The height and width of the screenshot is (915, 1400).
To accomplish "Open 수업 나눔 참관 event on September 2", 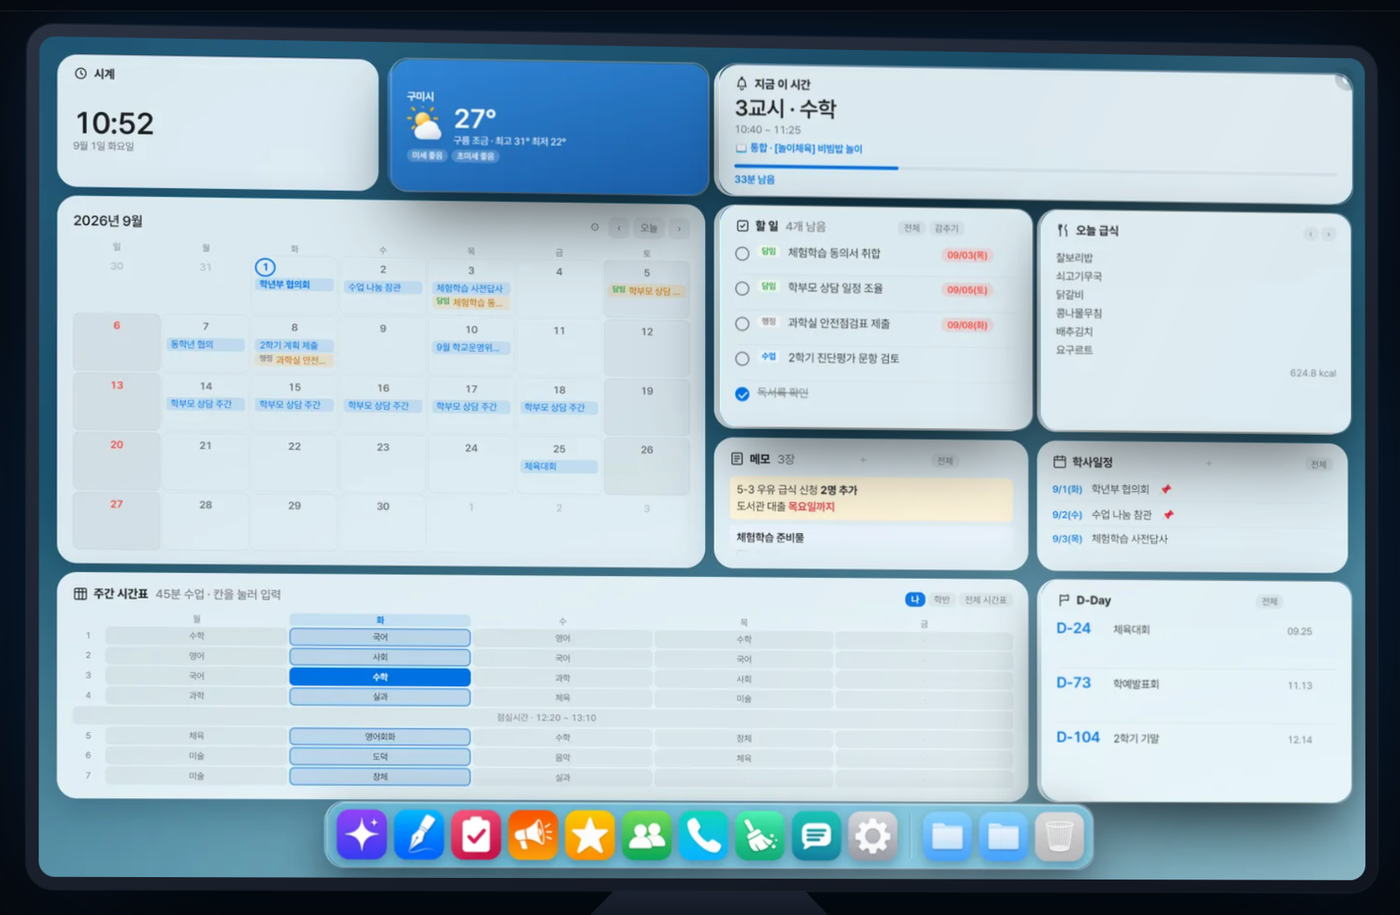I will pos(383,287).
